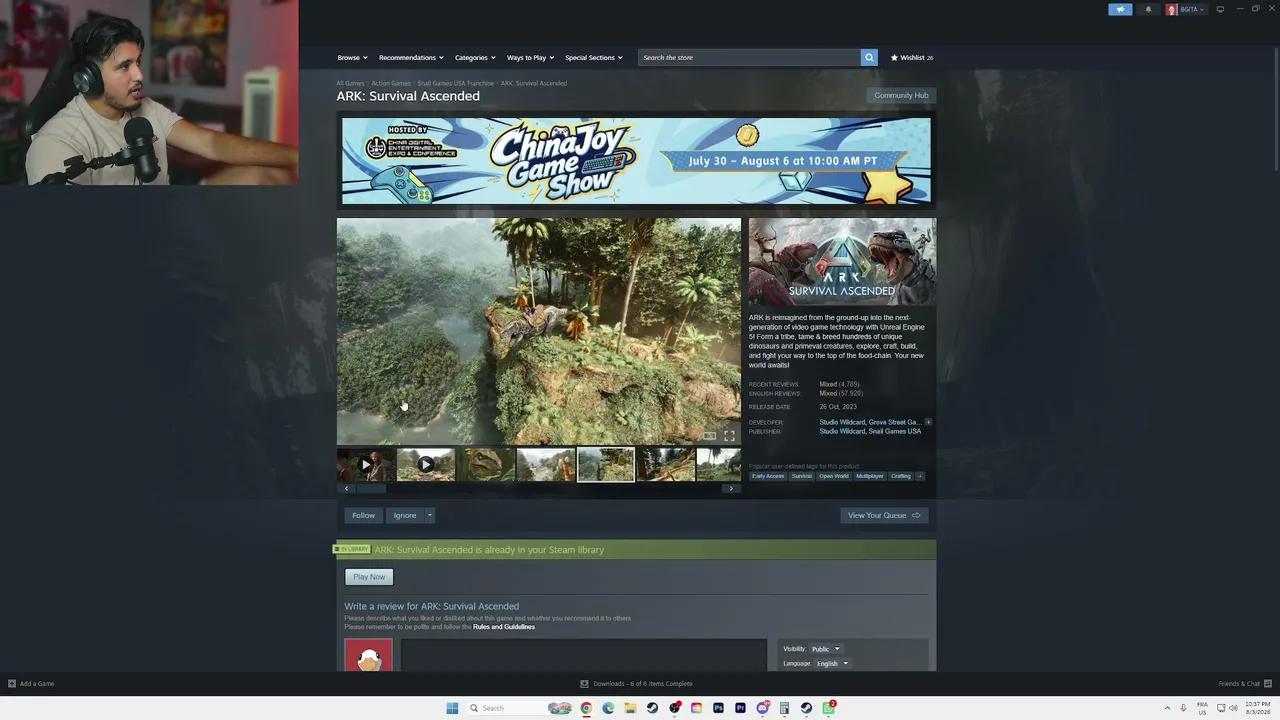Open the All Games breadcrumb link
The image size is (1280, 720).
coord(350,84)
